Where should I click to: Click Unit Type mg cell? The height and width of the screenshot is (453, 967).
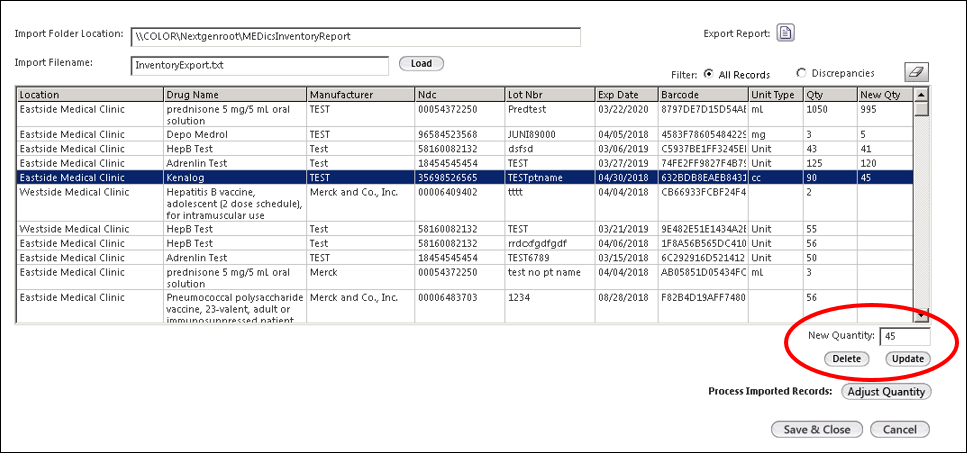(x=776, y=134)
